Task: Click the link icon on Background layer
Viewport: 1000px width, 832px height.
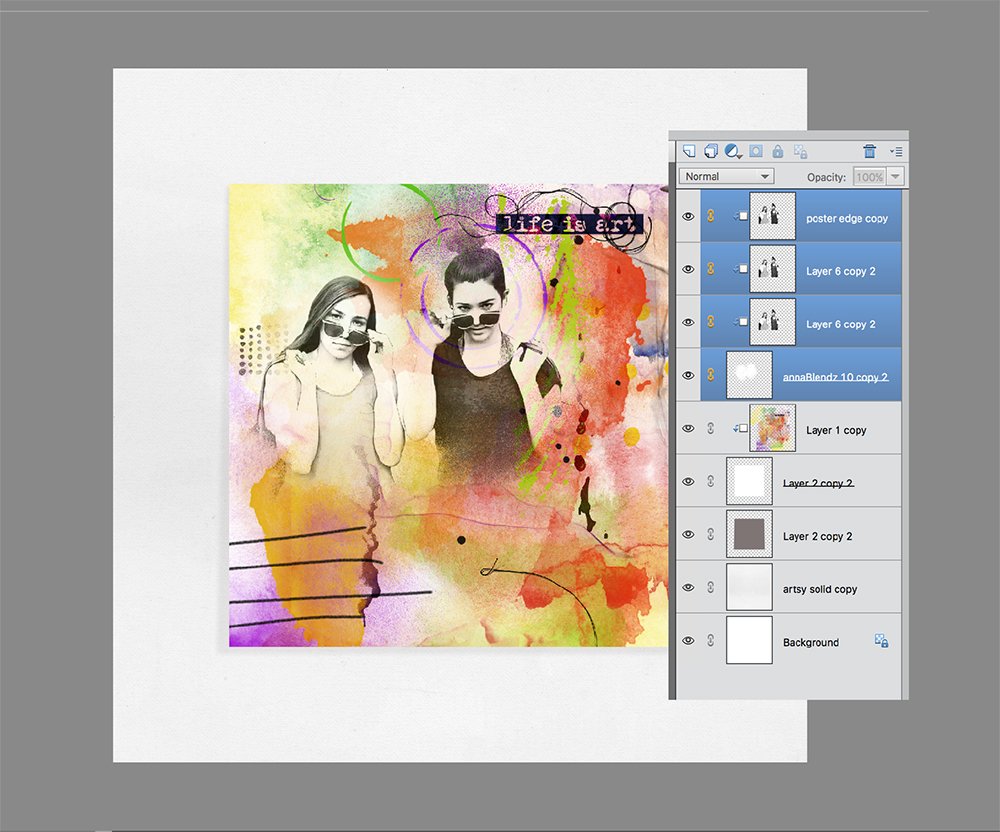Action: [710, 640]
